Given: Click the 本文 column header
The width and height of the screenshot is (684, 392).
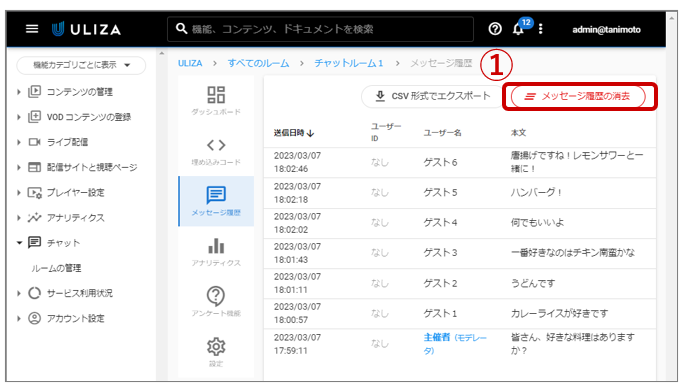Looking at the screenshot, I should (519, 133).
